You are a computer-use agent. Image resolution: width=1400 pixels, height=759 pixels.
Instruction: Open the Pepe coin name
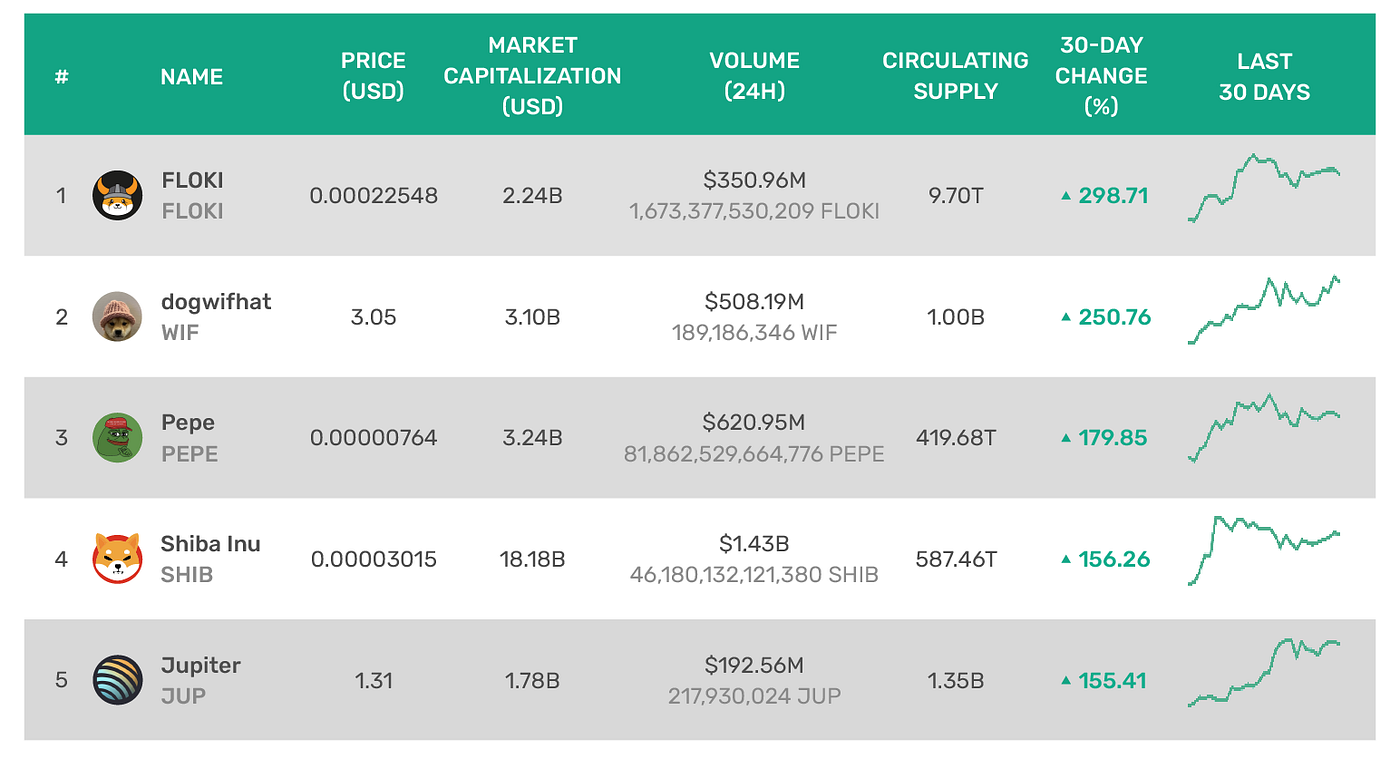click(x=188, y=423)
